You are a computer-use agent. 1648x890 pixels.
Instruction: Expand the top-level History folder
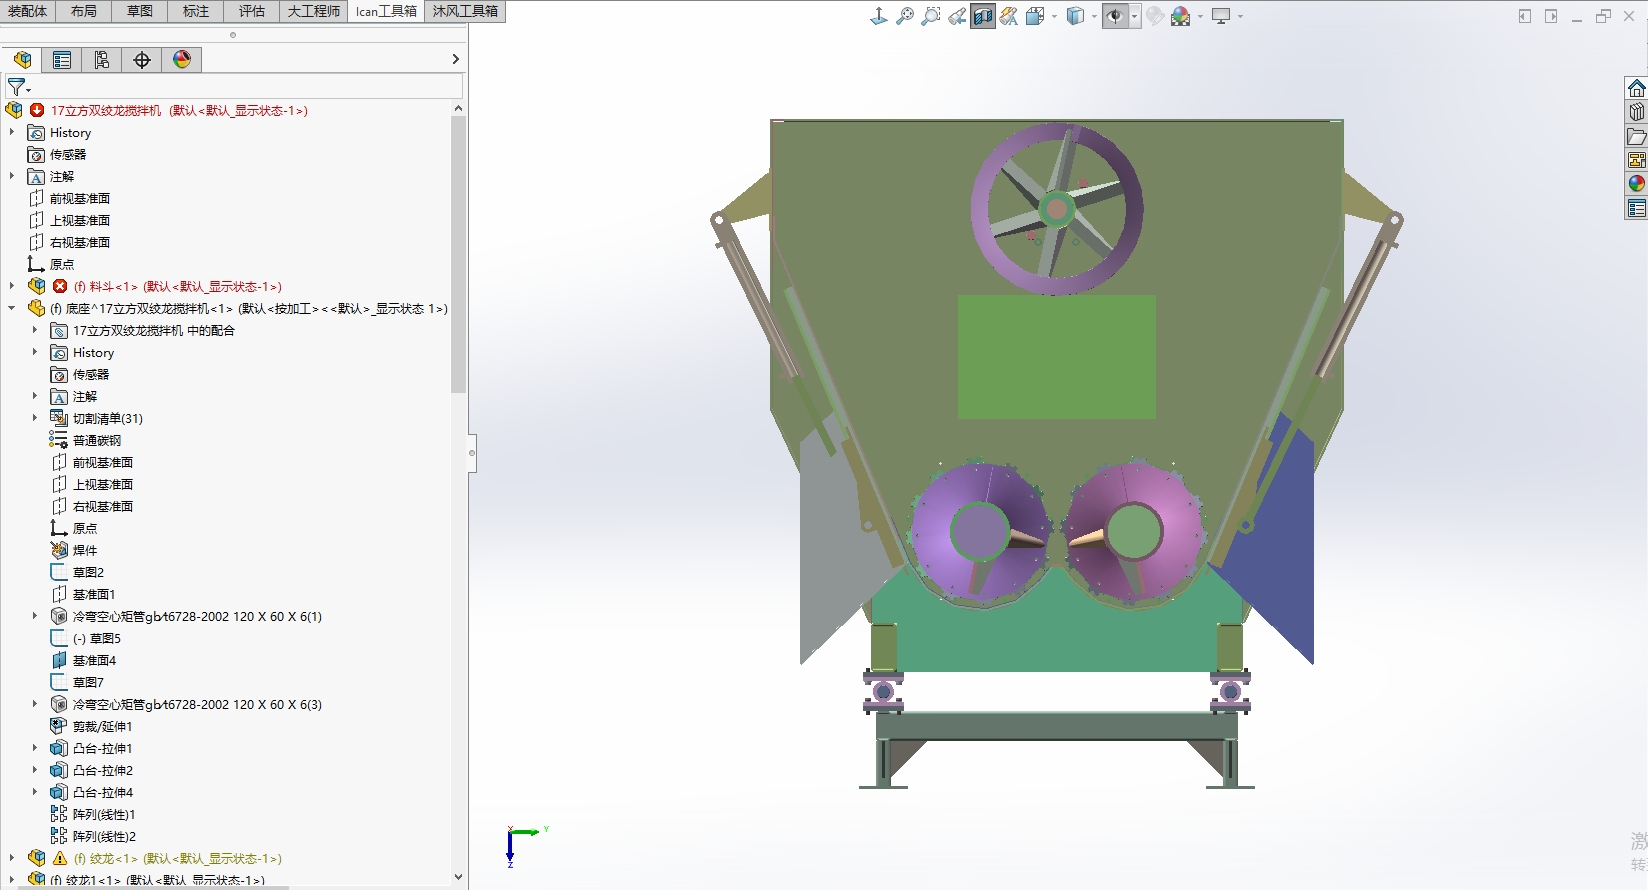(x=12, y=132)
